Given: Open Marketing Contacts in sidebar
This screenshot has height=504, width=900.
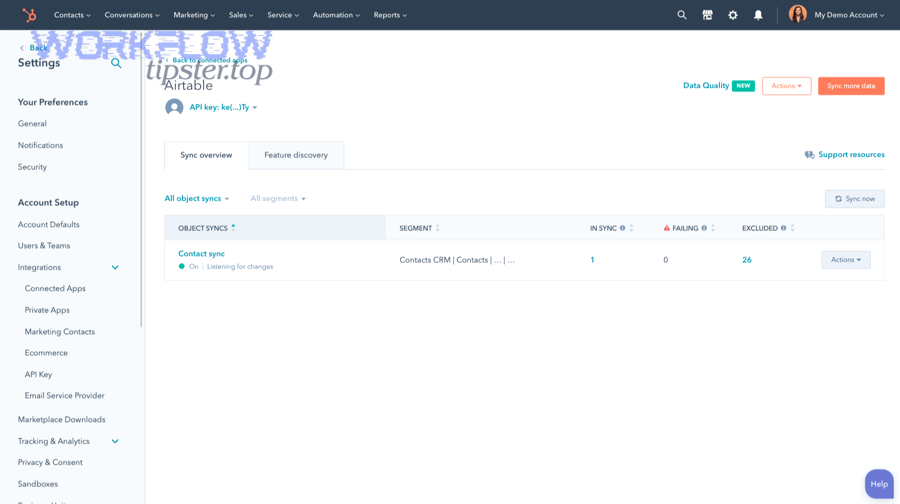Looking at the screenshot, I should 60,332.
